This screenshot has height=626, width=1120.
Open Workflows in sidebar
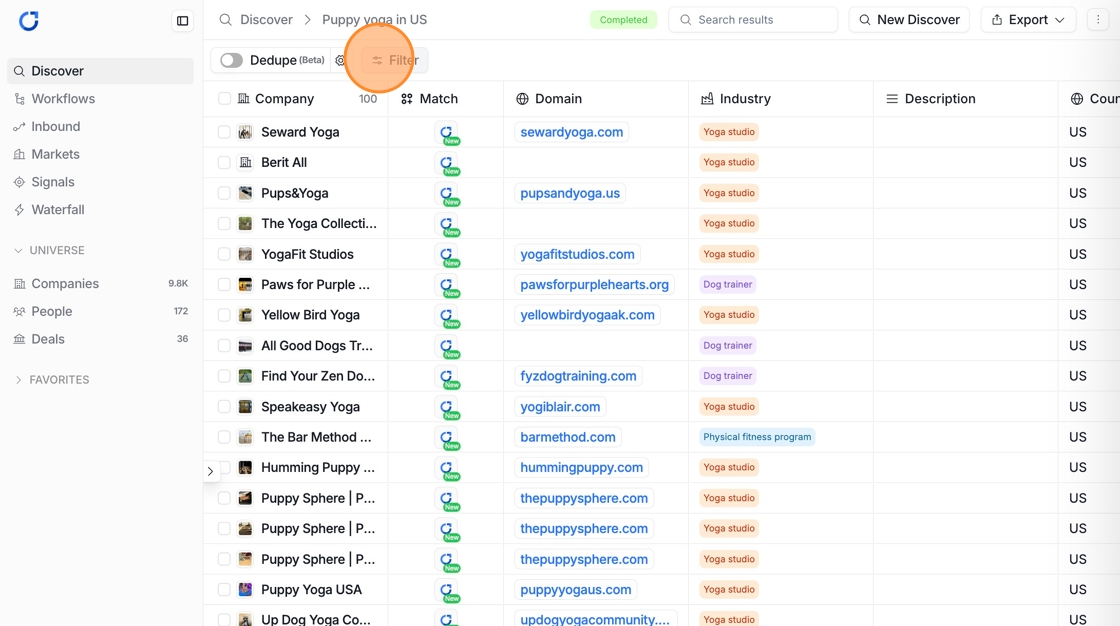tap(100, 99)
